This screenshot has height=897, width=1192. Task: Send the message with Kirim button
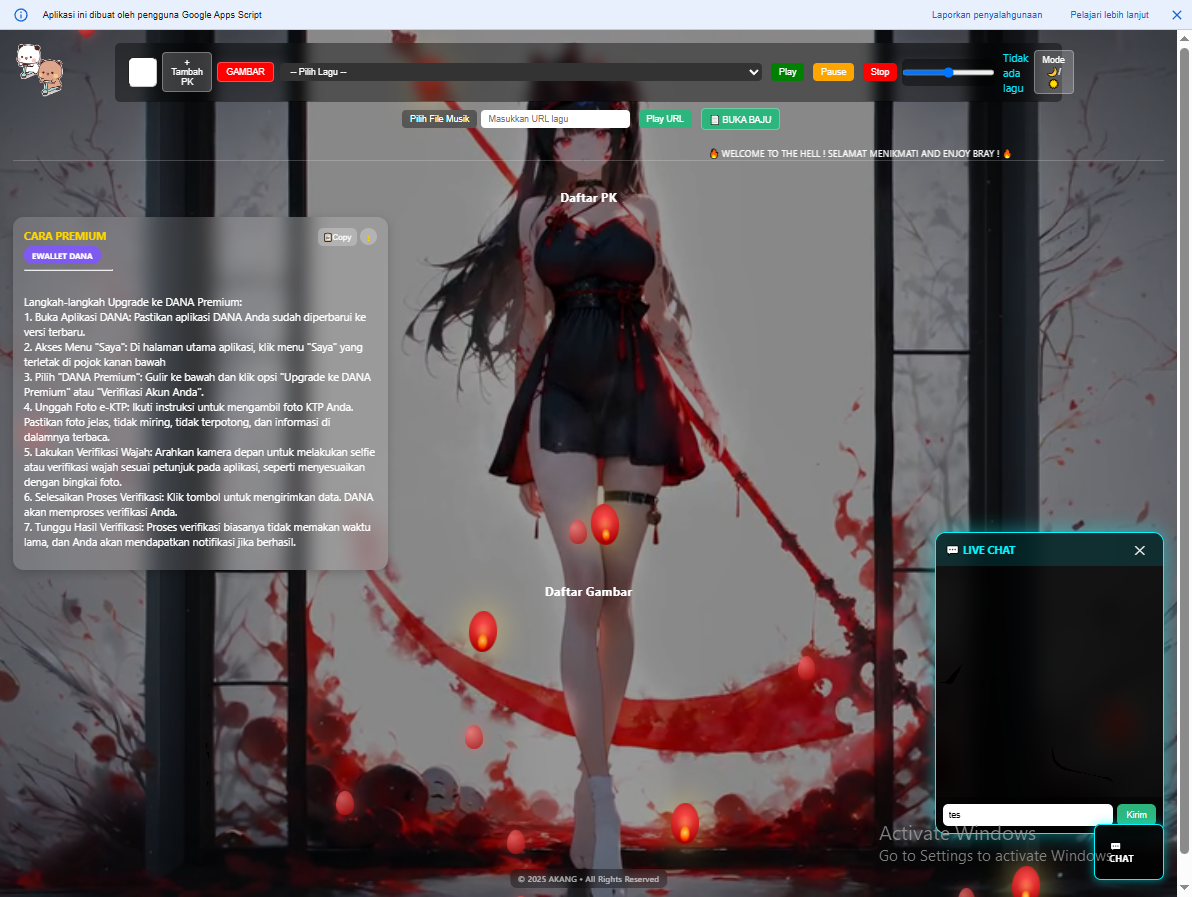click(x=1137, y=815)
